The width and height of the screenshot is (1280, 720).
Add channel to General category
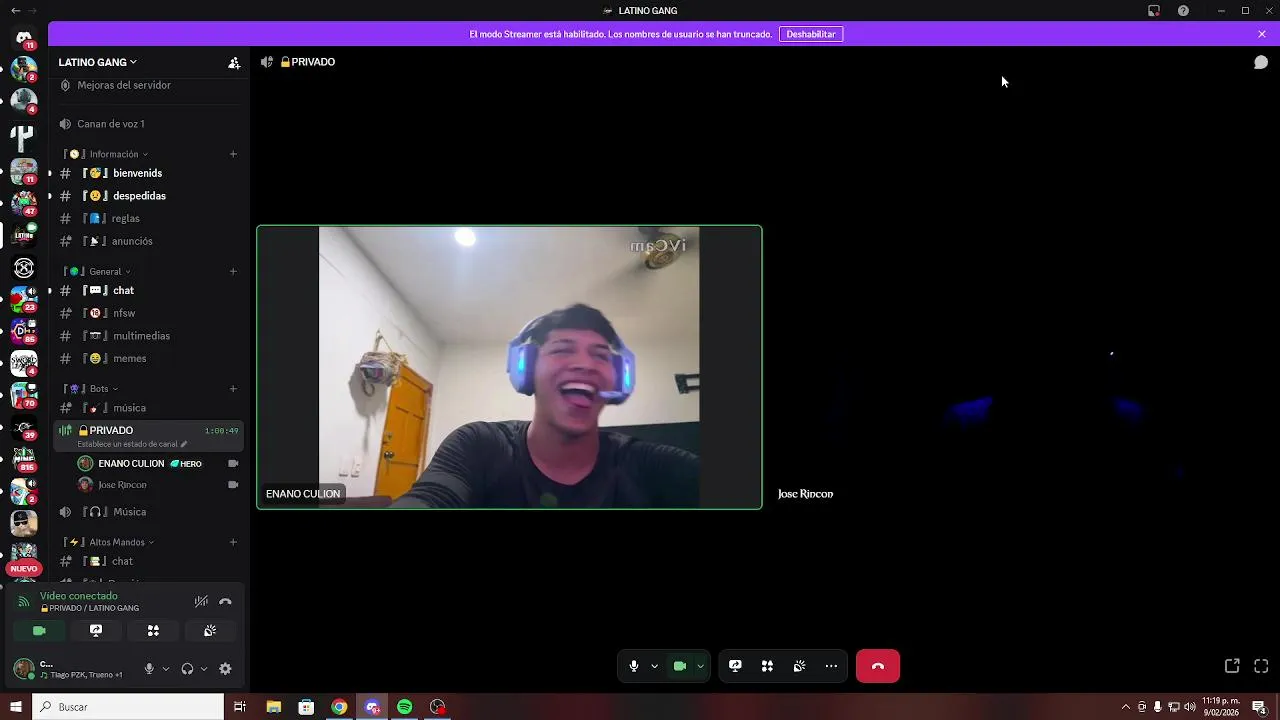click(x=233, y=271)
